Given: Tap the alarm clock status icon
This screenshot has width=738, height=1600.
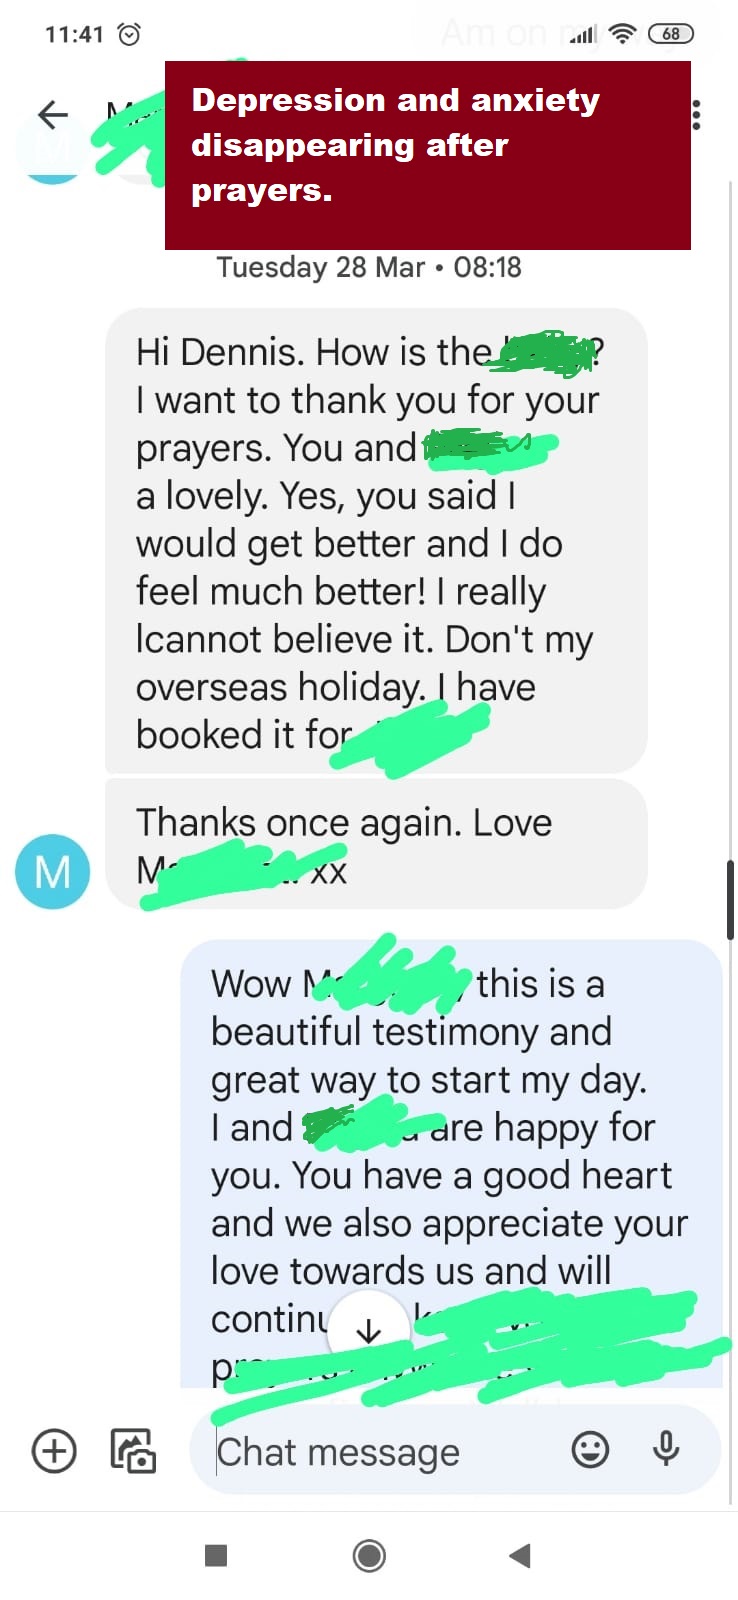Looking at the screenshot, I should [129, 34].
